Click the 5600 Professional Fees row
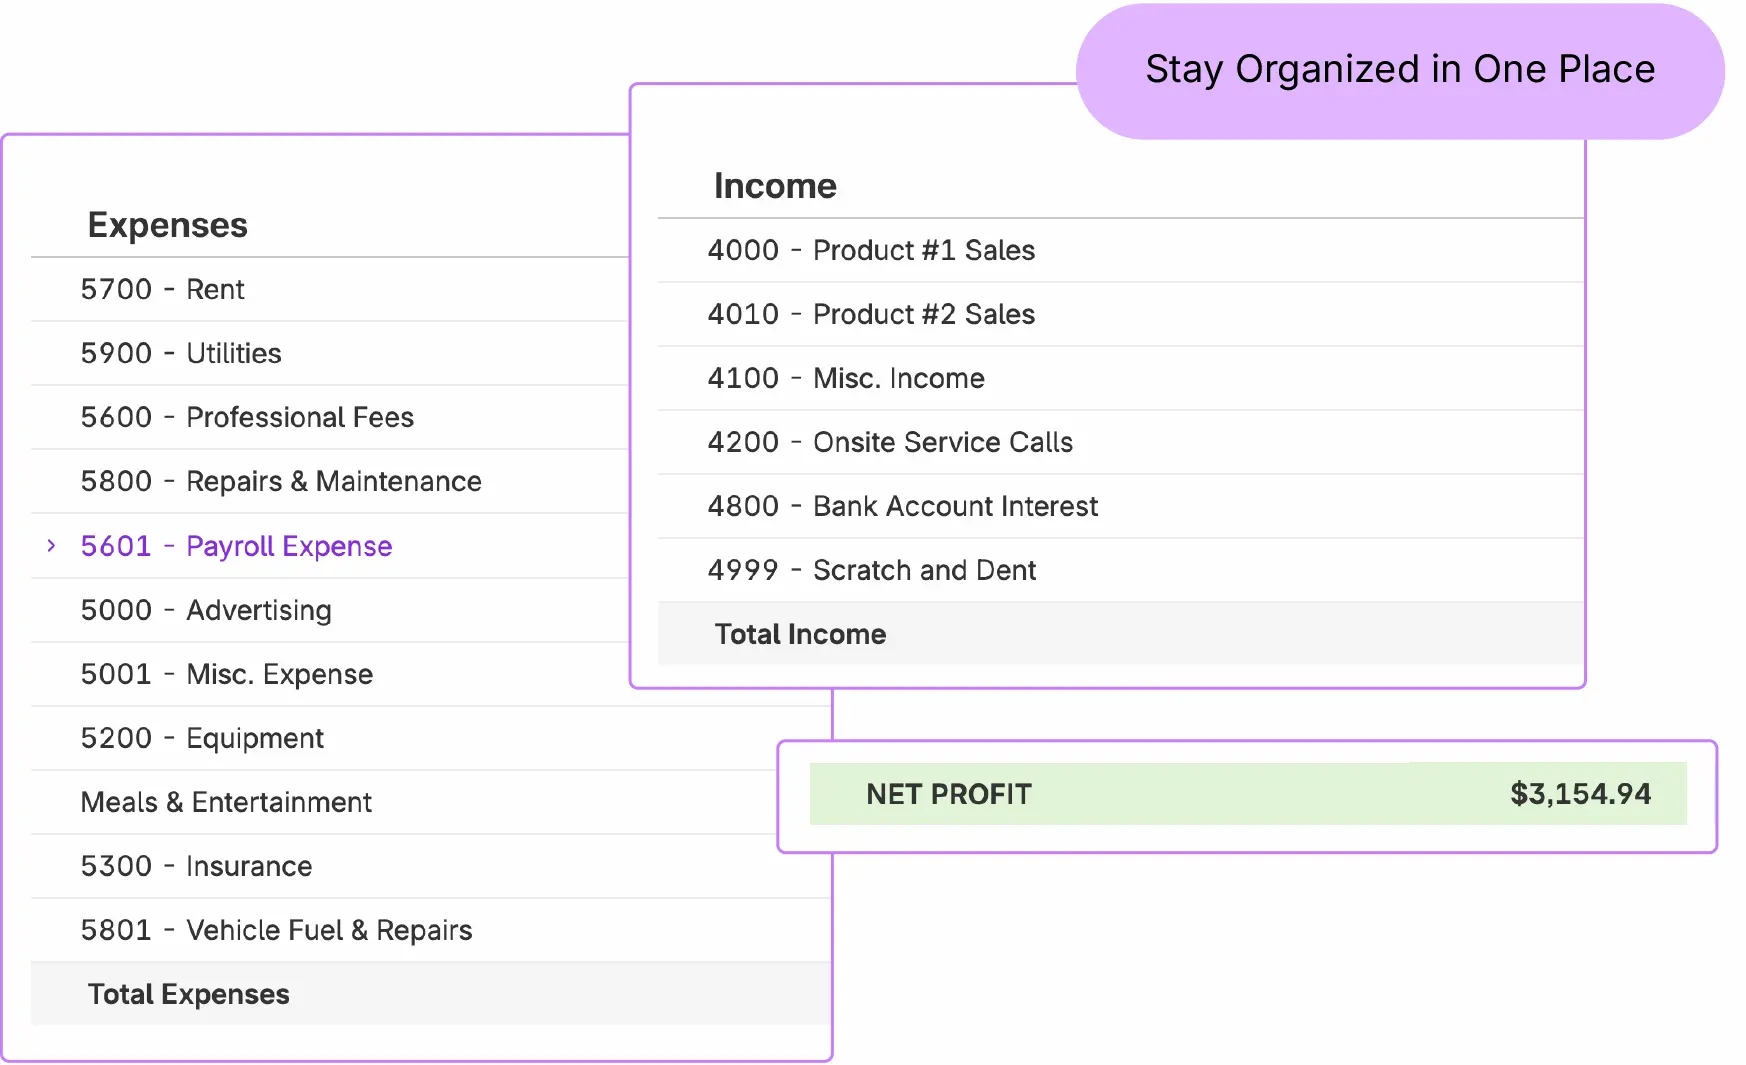This screenshot has width=1746, height=1065. [247, 418]
